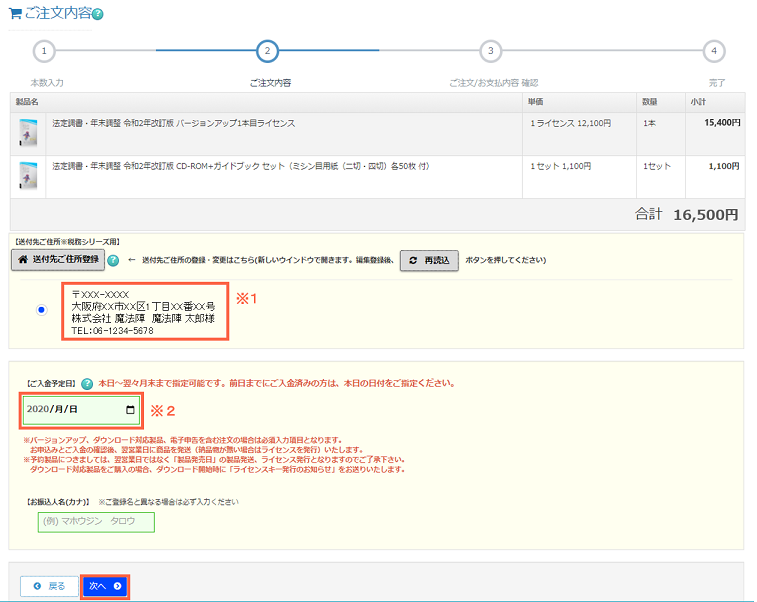
Task: Click the 大阪府 address block with 魔法陣 太郎様
Action: [x=144, y=312]
